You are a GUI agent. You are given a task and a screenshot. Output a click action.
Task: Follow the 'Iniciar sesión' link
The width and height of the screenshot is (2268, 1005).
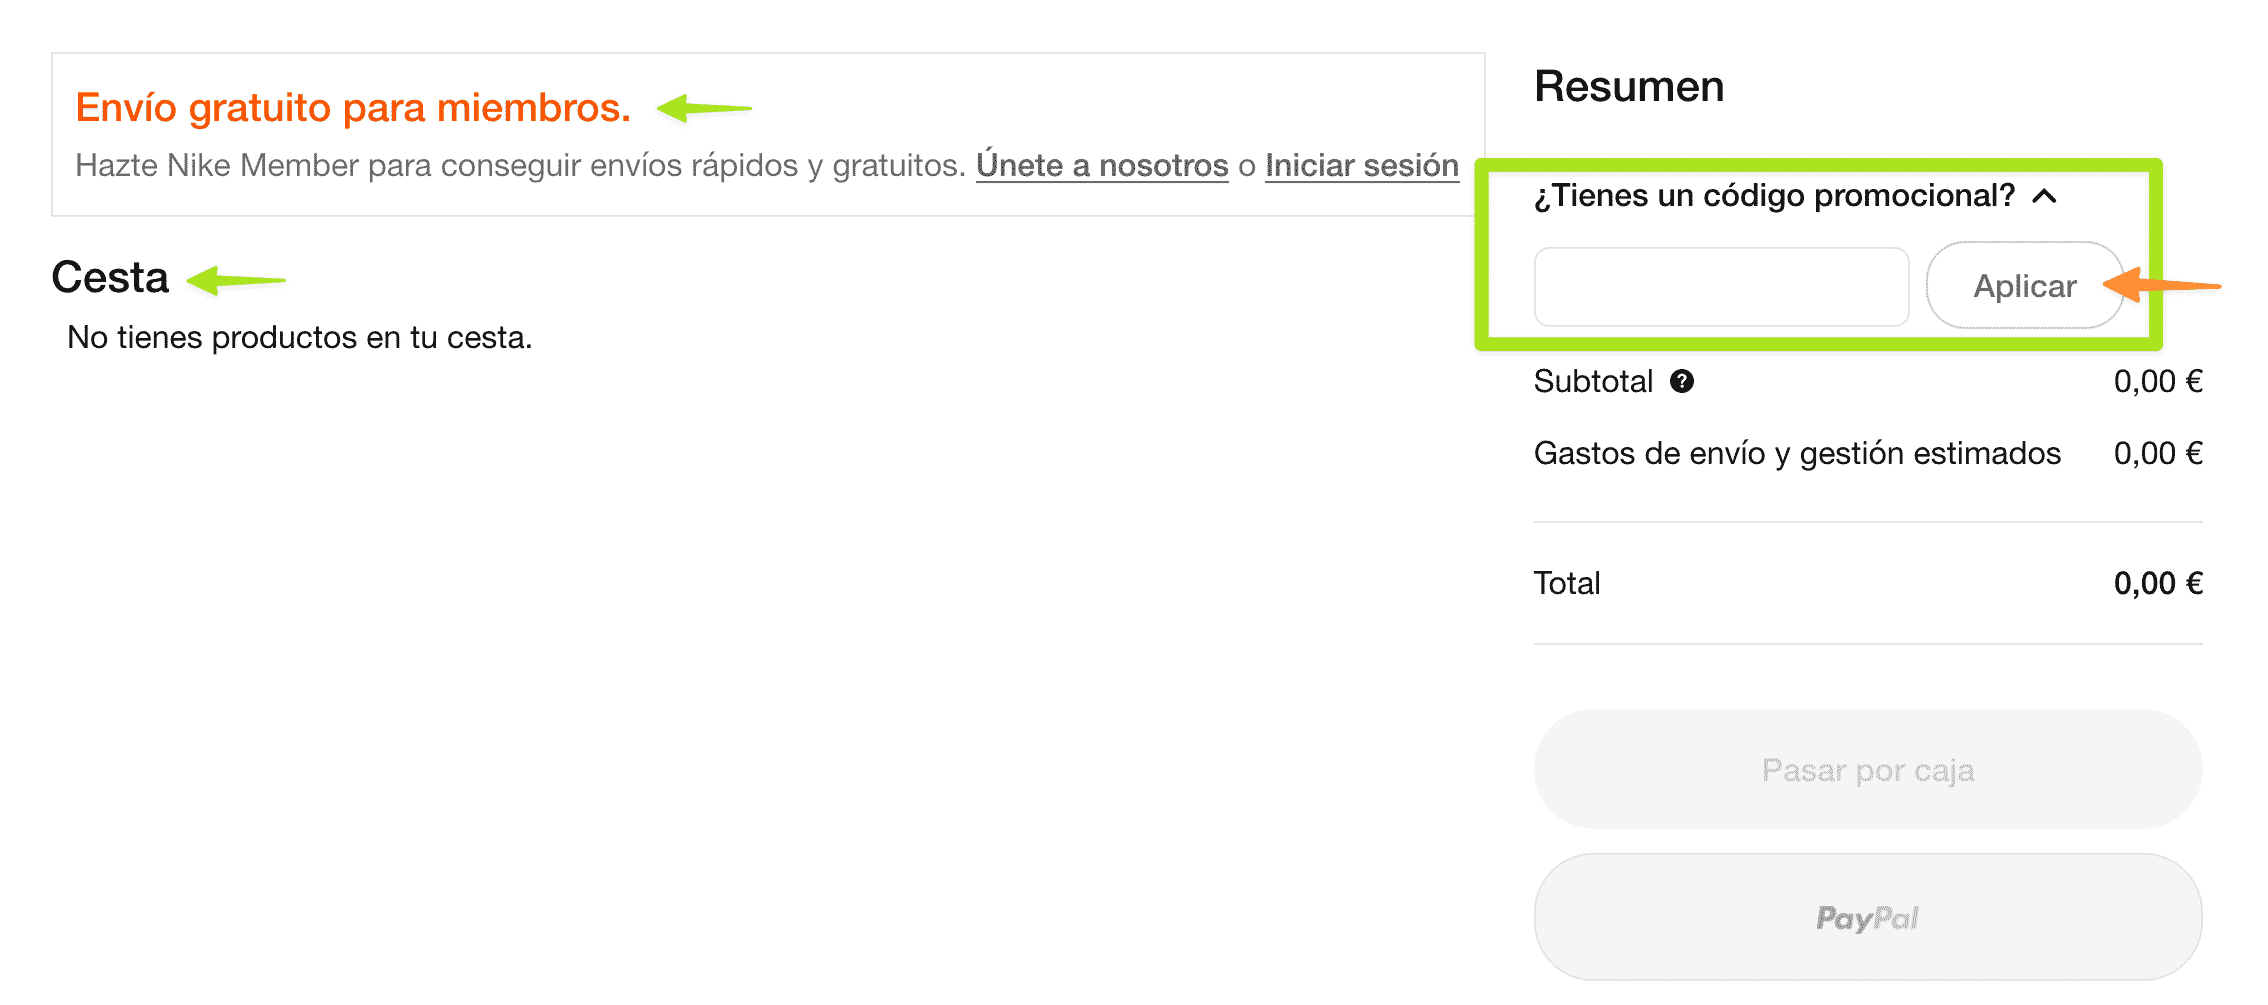click(1361, 165)
